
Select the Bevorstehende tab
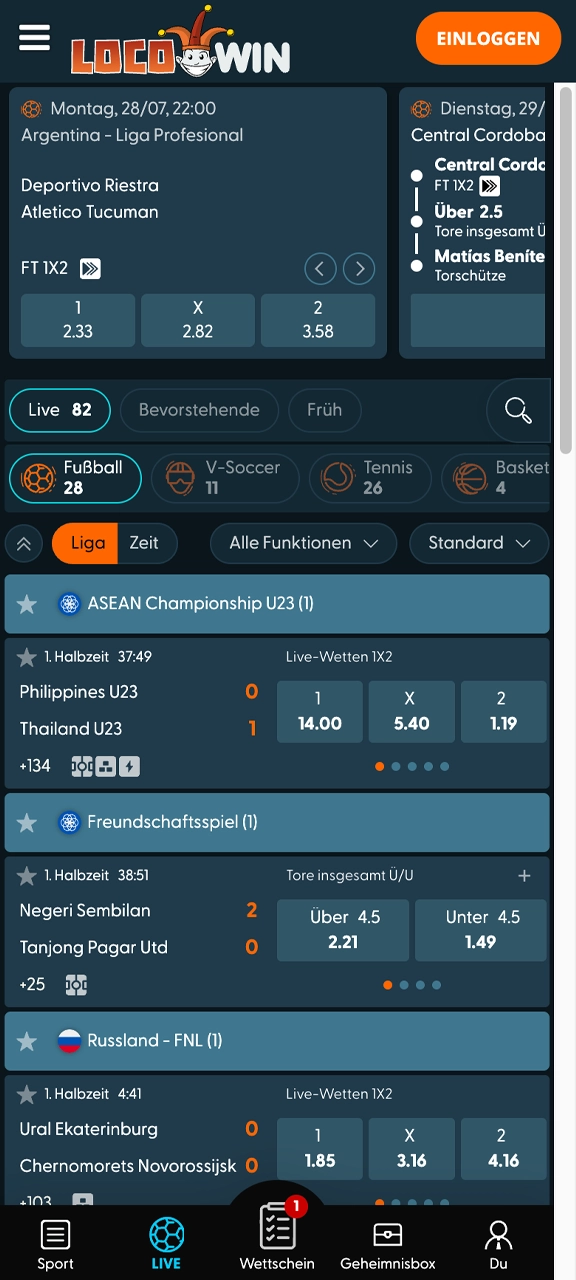click(199, 410)
